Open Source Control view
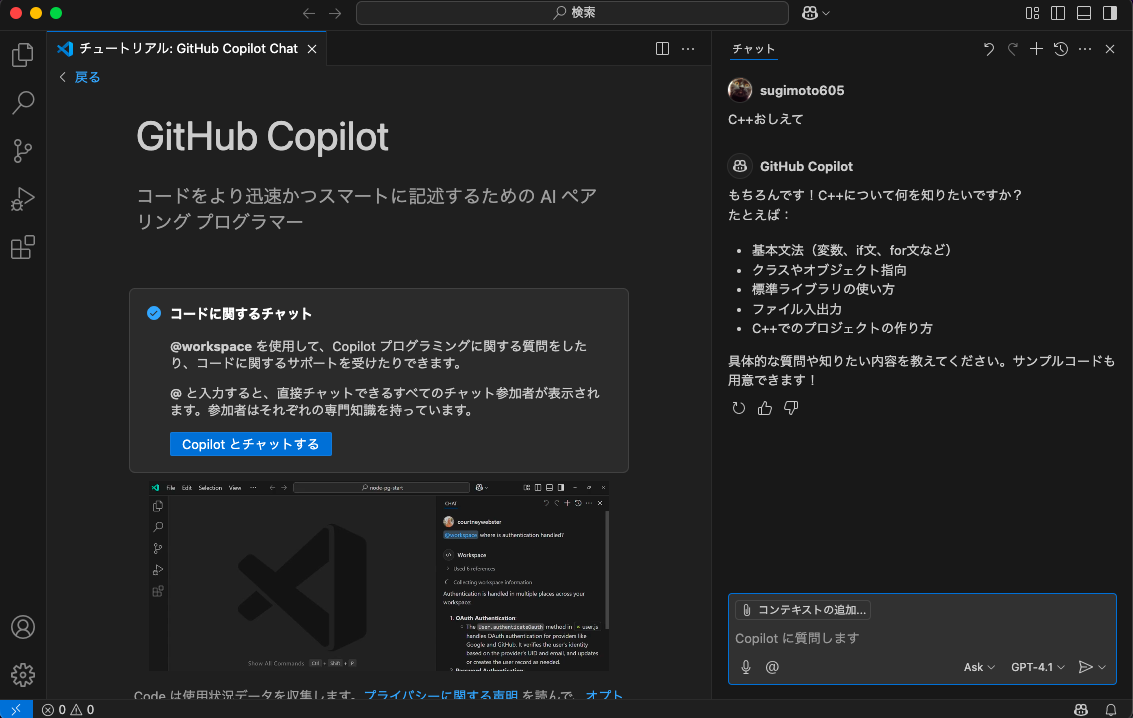This screenshot has height=718, width=1133. pos(22,151)
